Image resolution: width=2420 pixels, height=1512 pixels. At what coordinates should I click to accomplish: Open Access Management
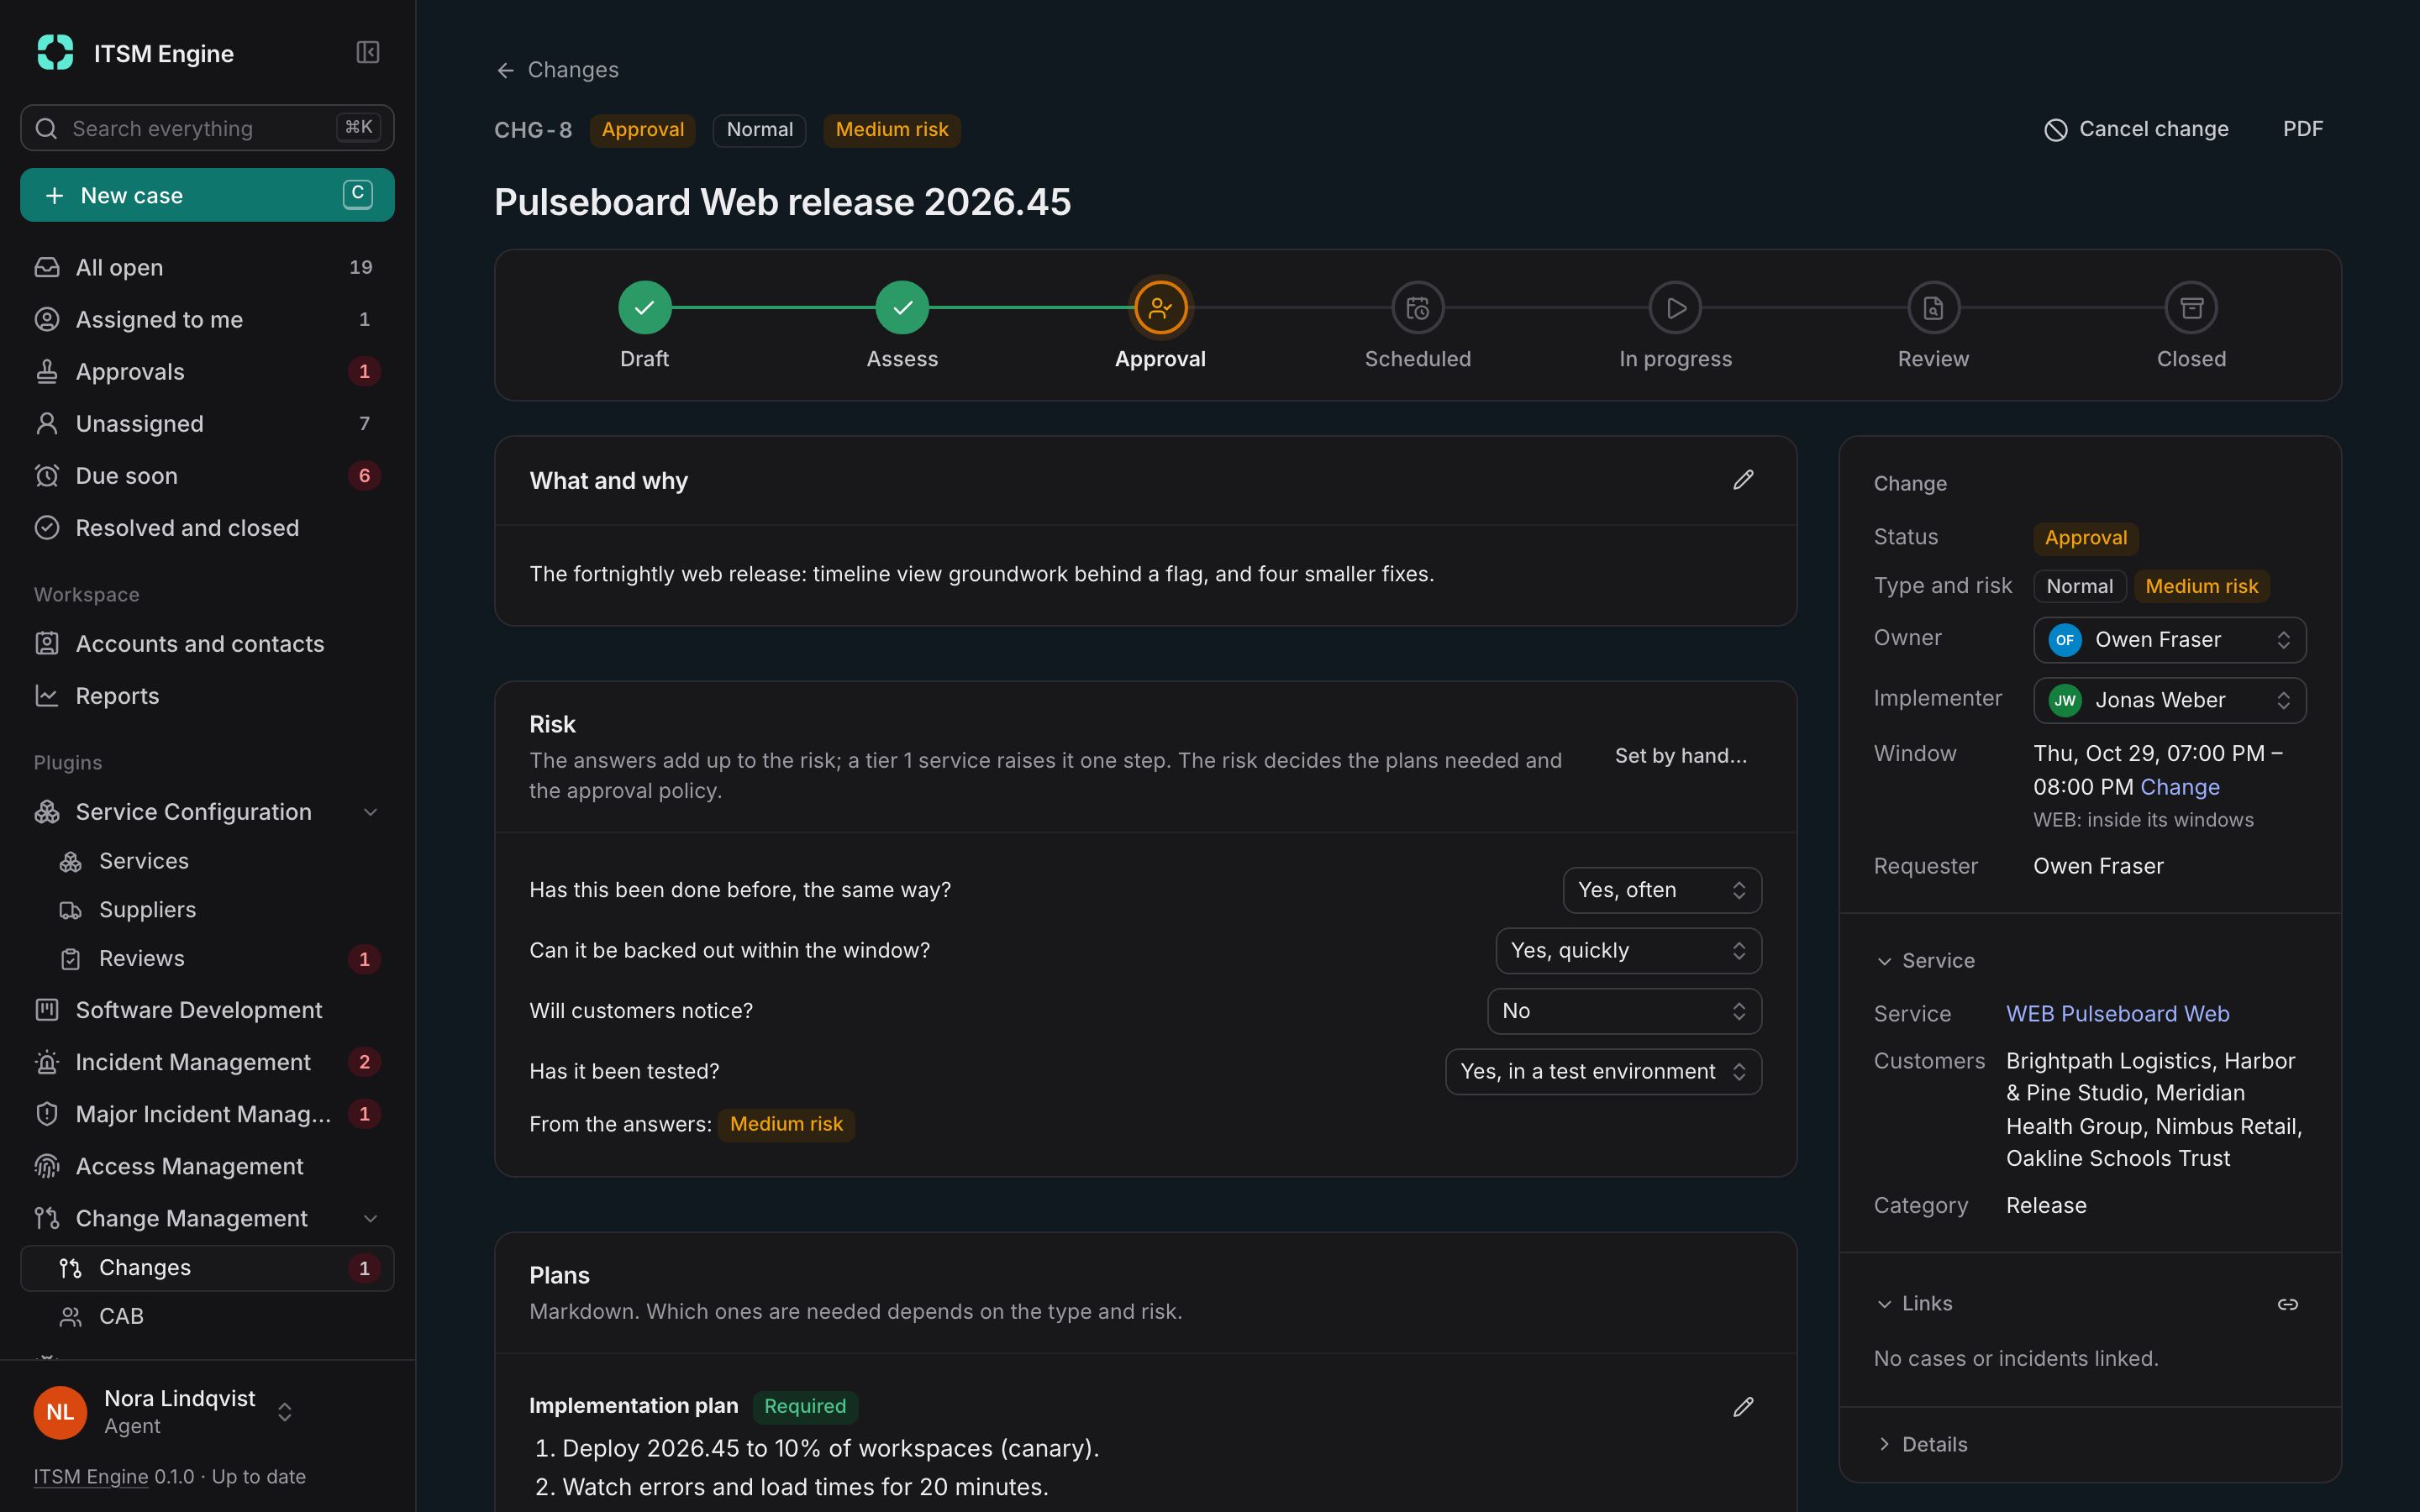[x=207, y=1166]
